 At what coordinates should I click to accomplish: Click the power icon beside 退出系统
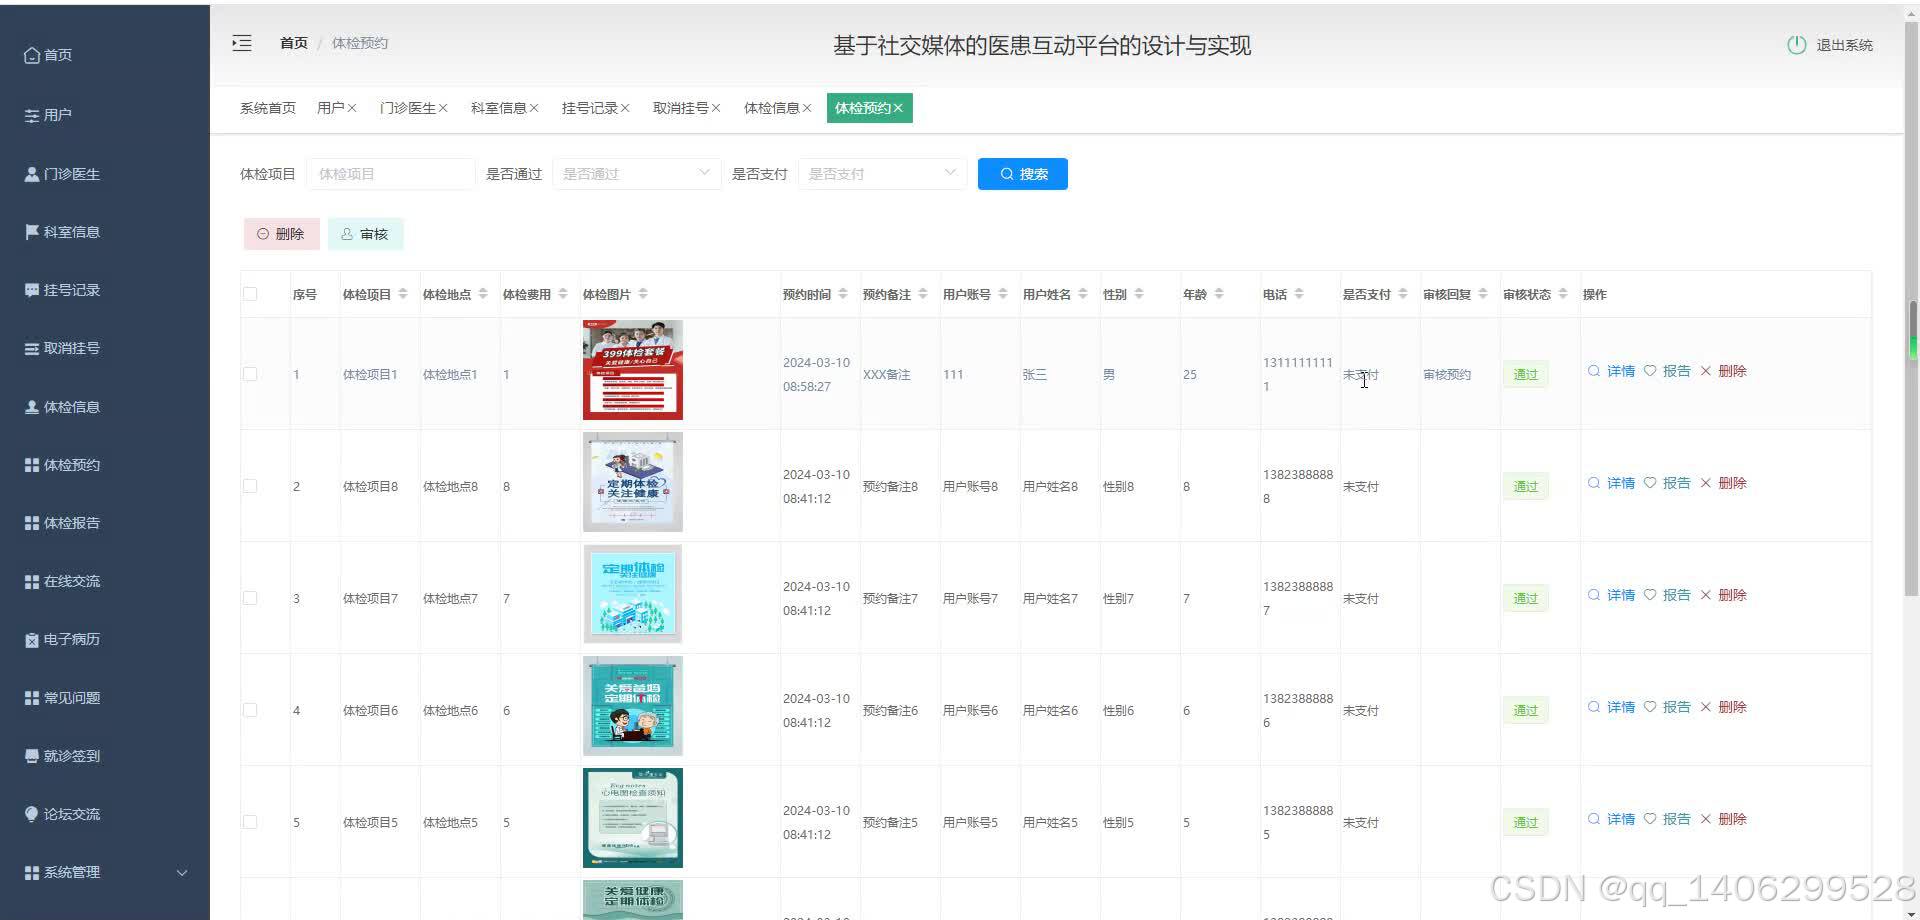(1797, 45)
